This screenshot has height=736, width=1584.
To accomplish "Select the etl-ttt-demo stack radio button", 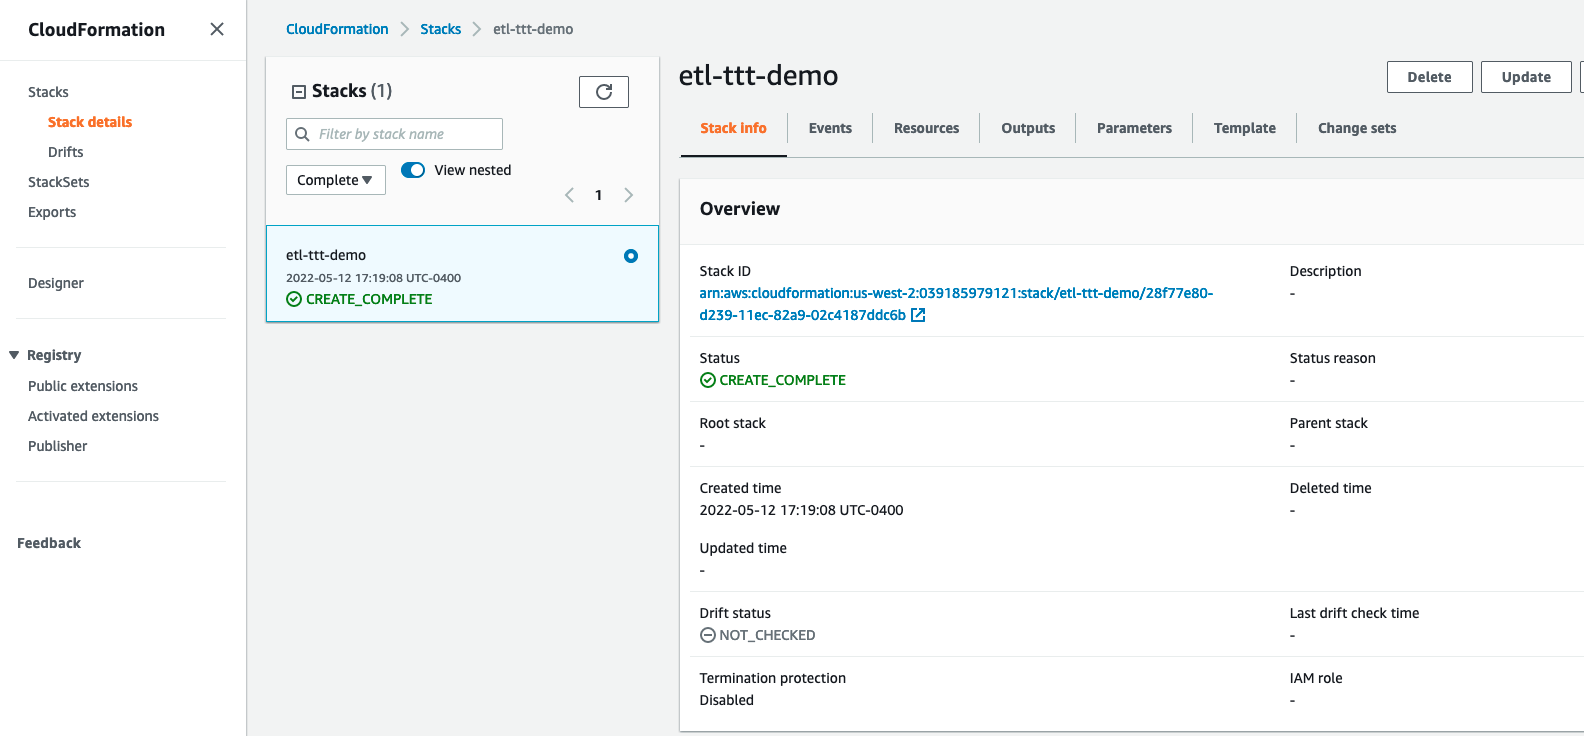I will (x=631, y=256).
